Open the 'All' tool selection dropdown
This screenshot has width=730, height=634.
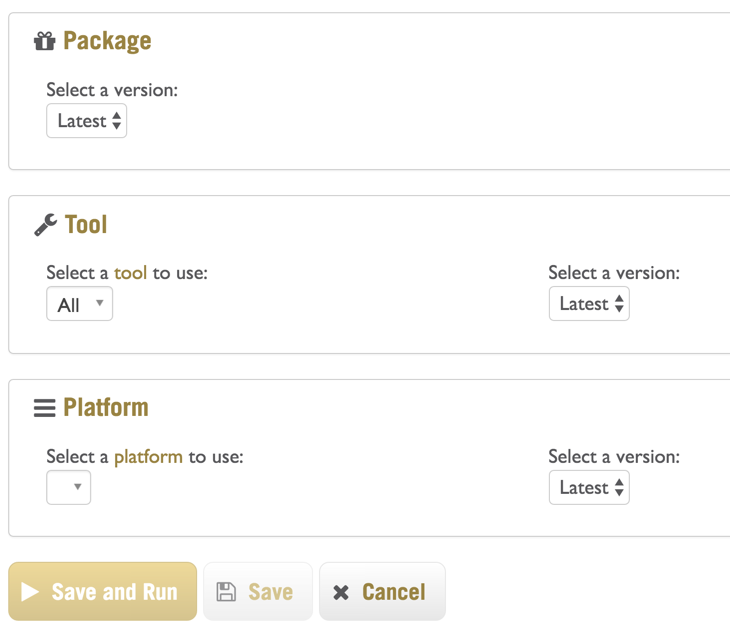tap(80, 304)
